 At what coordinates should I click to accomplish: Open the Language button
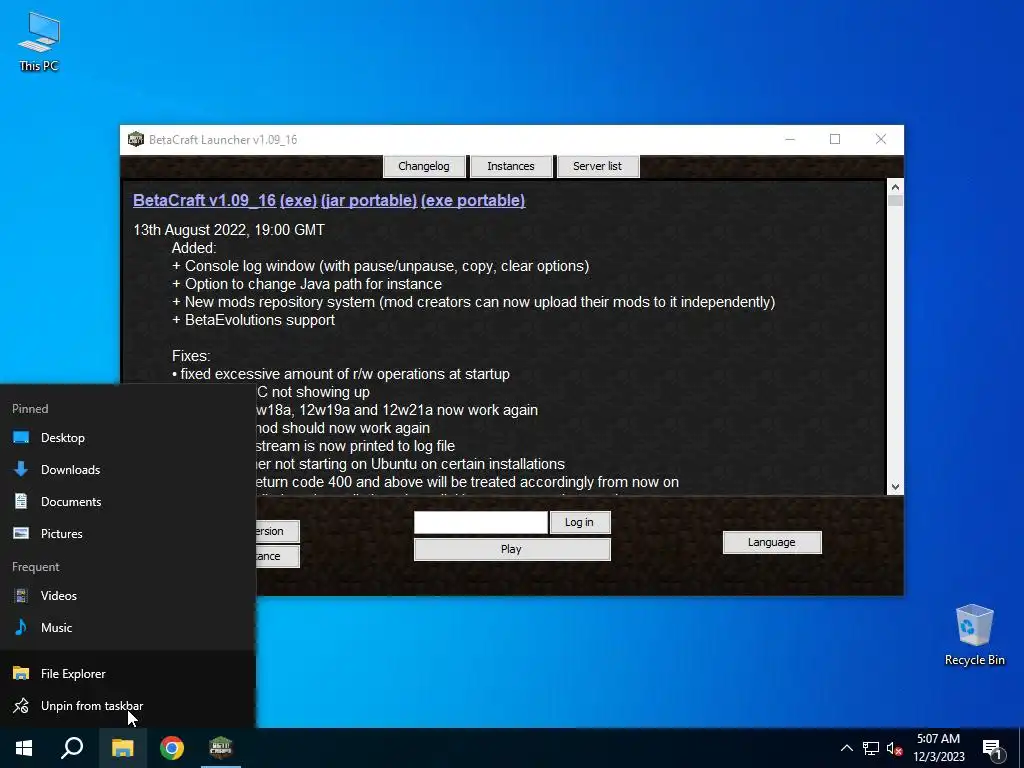pos(772,542)
